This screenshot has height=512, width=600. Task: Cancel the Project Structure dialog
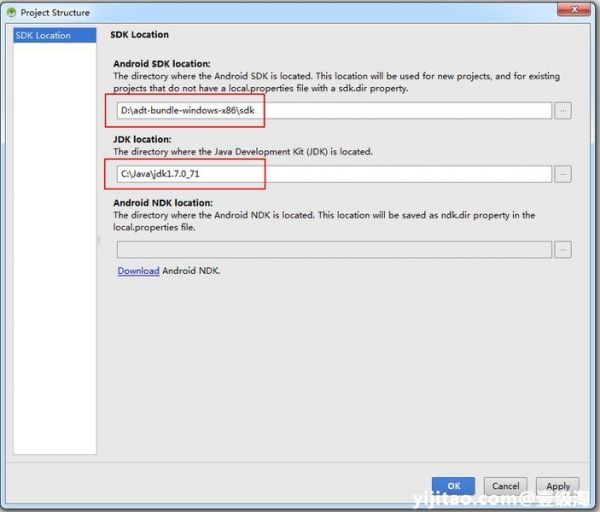[505, 486]
